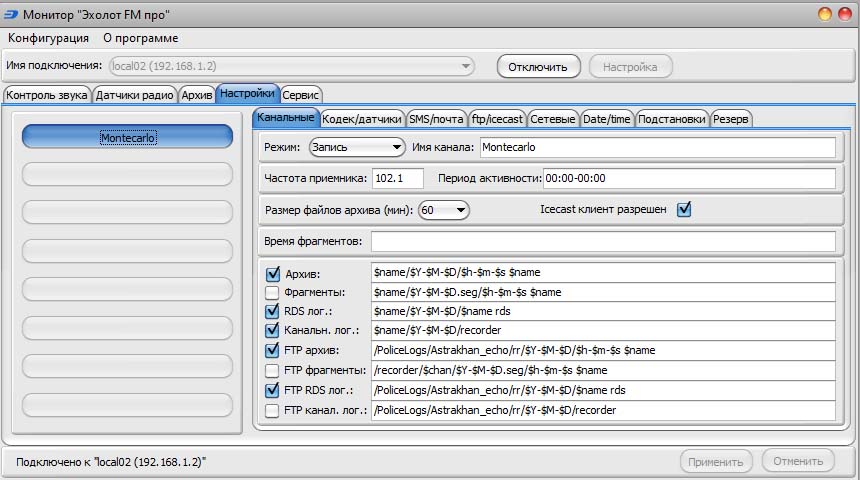Open the О программе menu
The image size is (860, 480).
coord(141,38)
